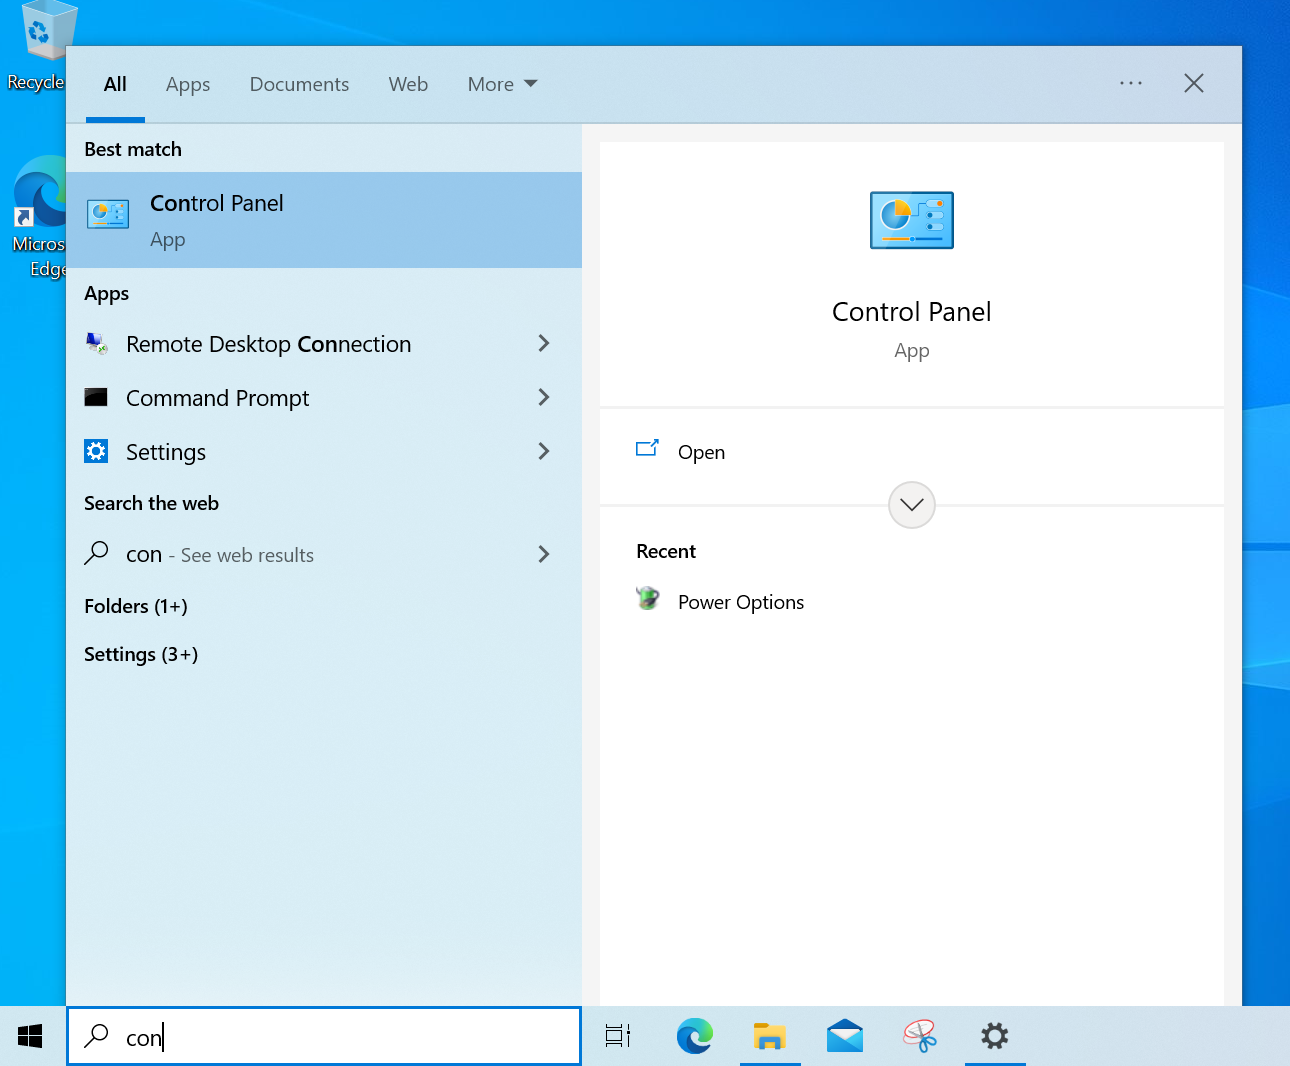Open Task View on the taskbar
The height and width of the screenshot is (1066, 1290).
(617, 1037)
